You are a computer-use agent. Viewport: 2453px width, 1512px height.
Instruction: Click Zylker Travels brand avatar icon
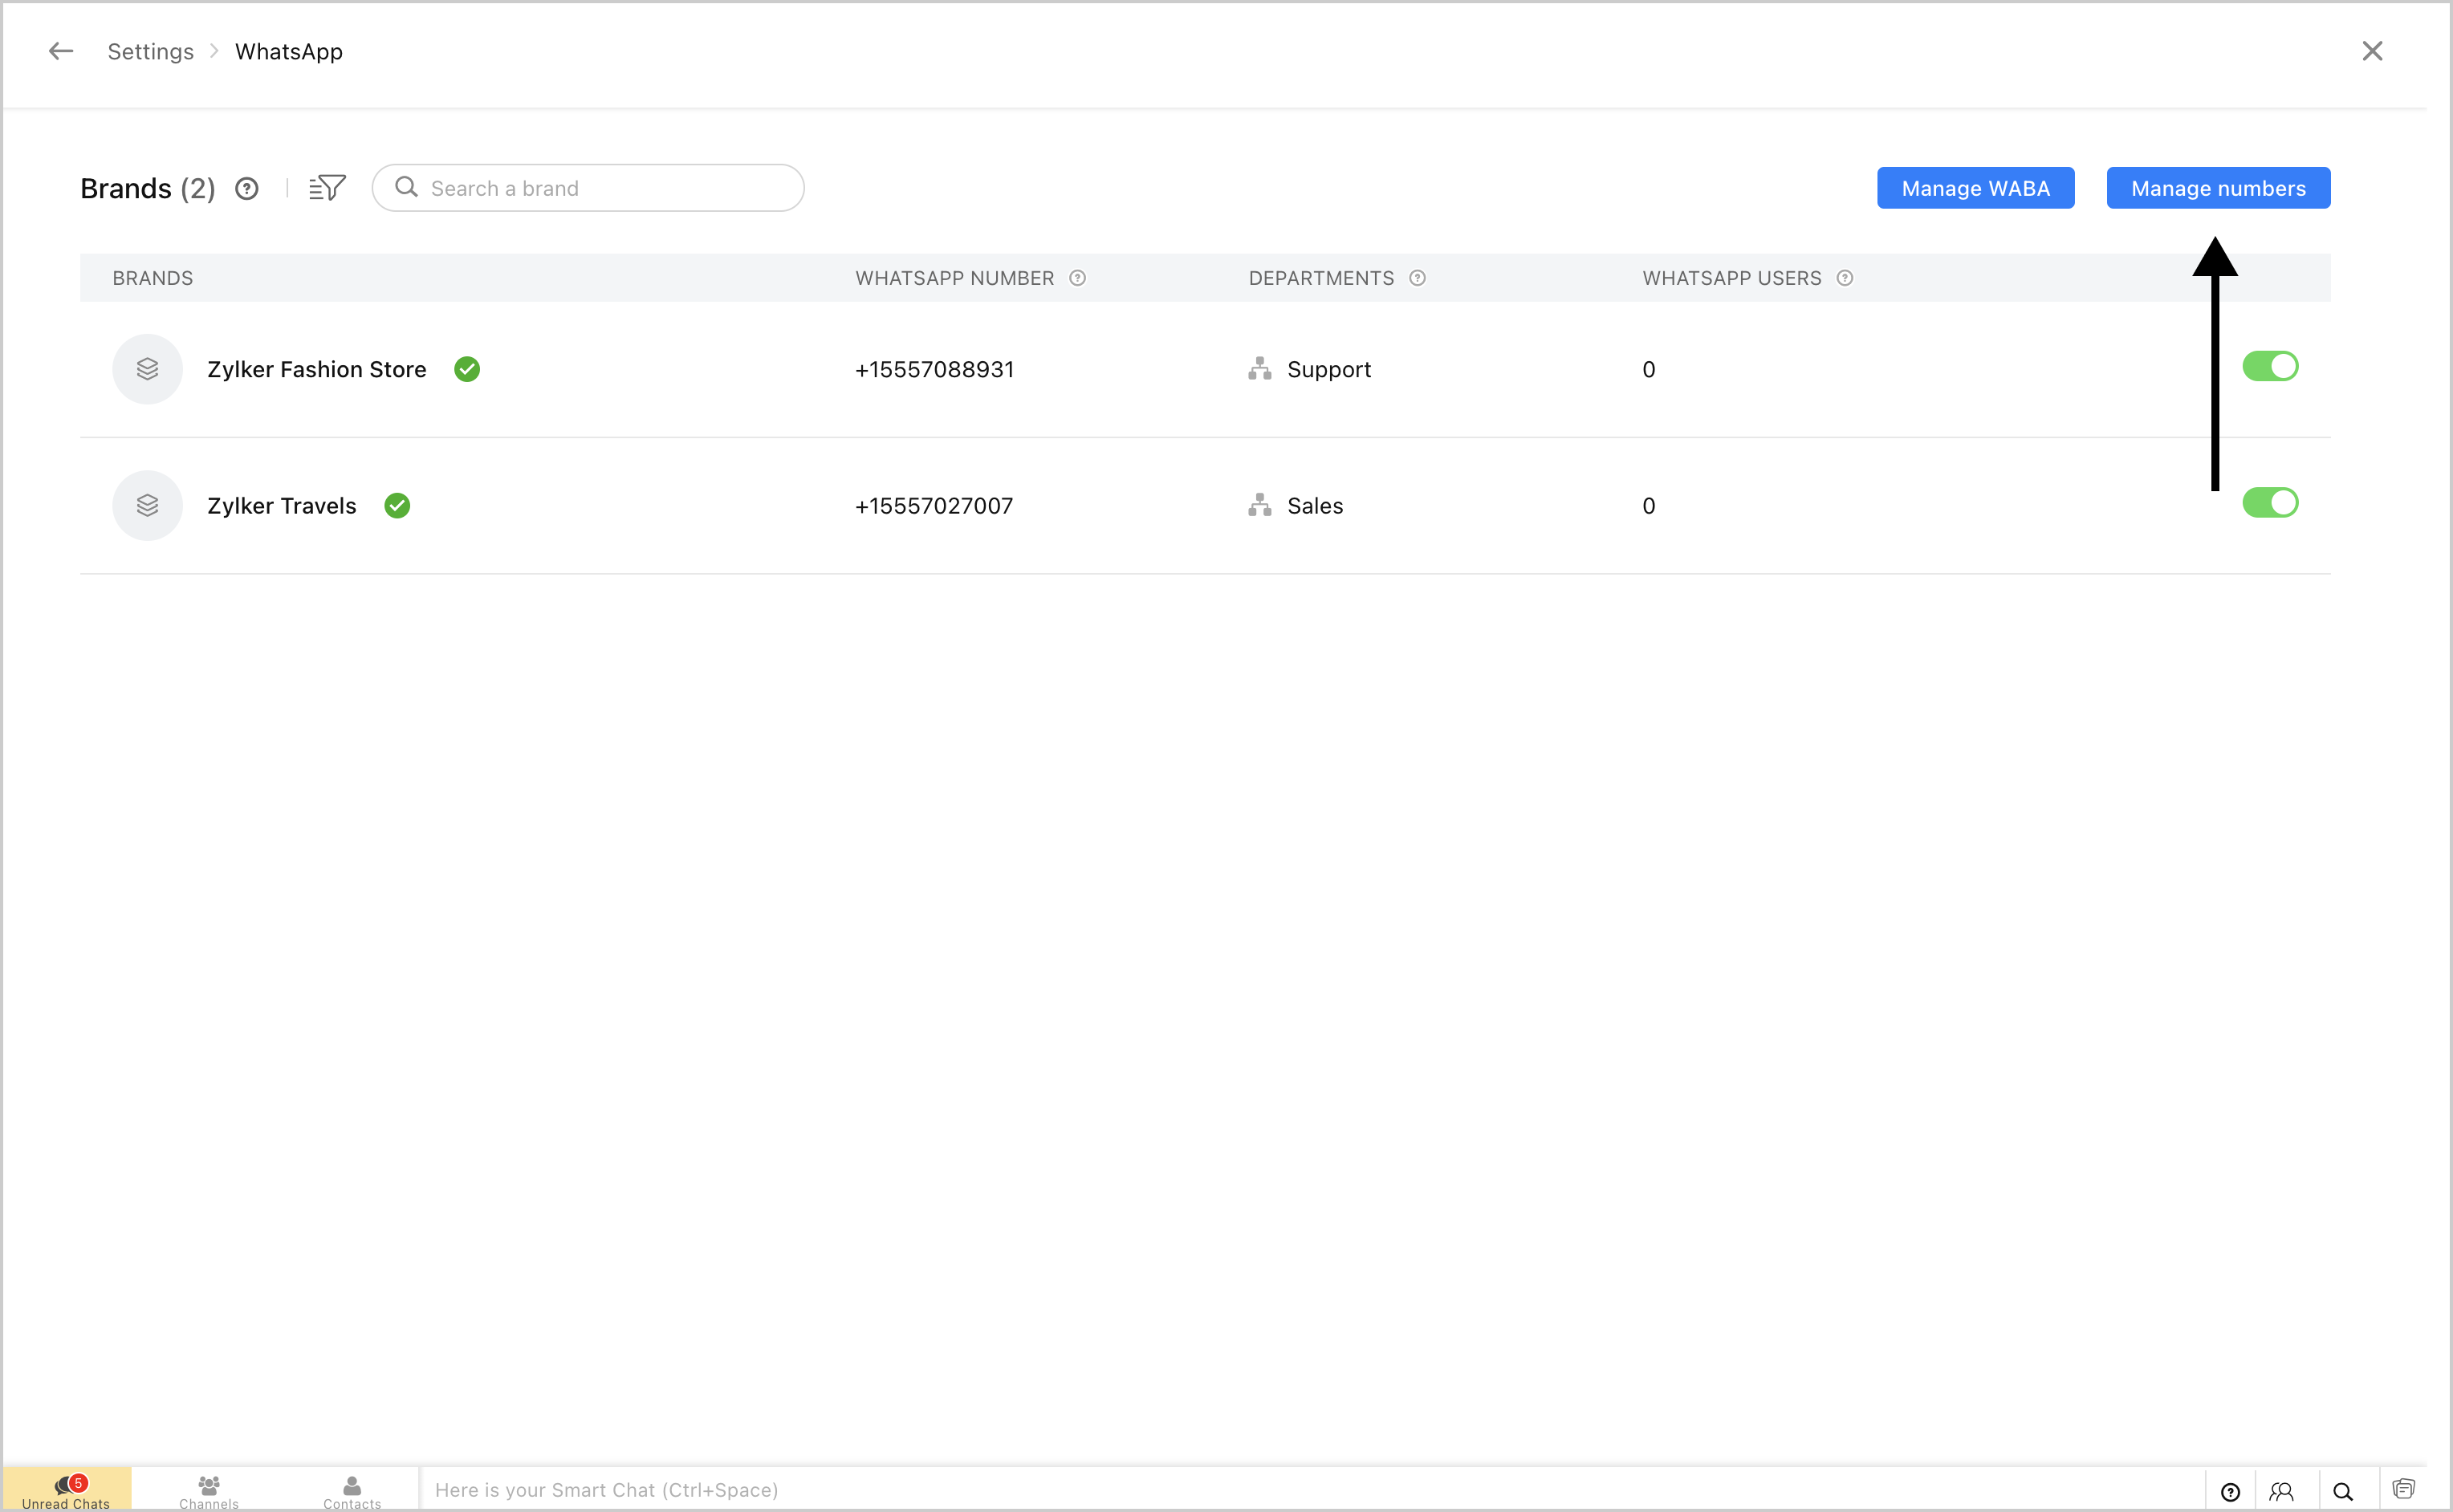147,506
